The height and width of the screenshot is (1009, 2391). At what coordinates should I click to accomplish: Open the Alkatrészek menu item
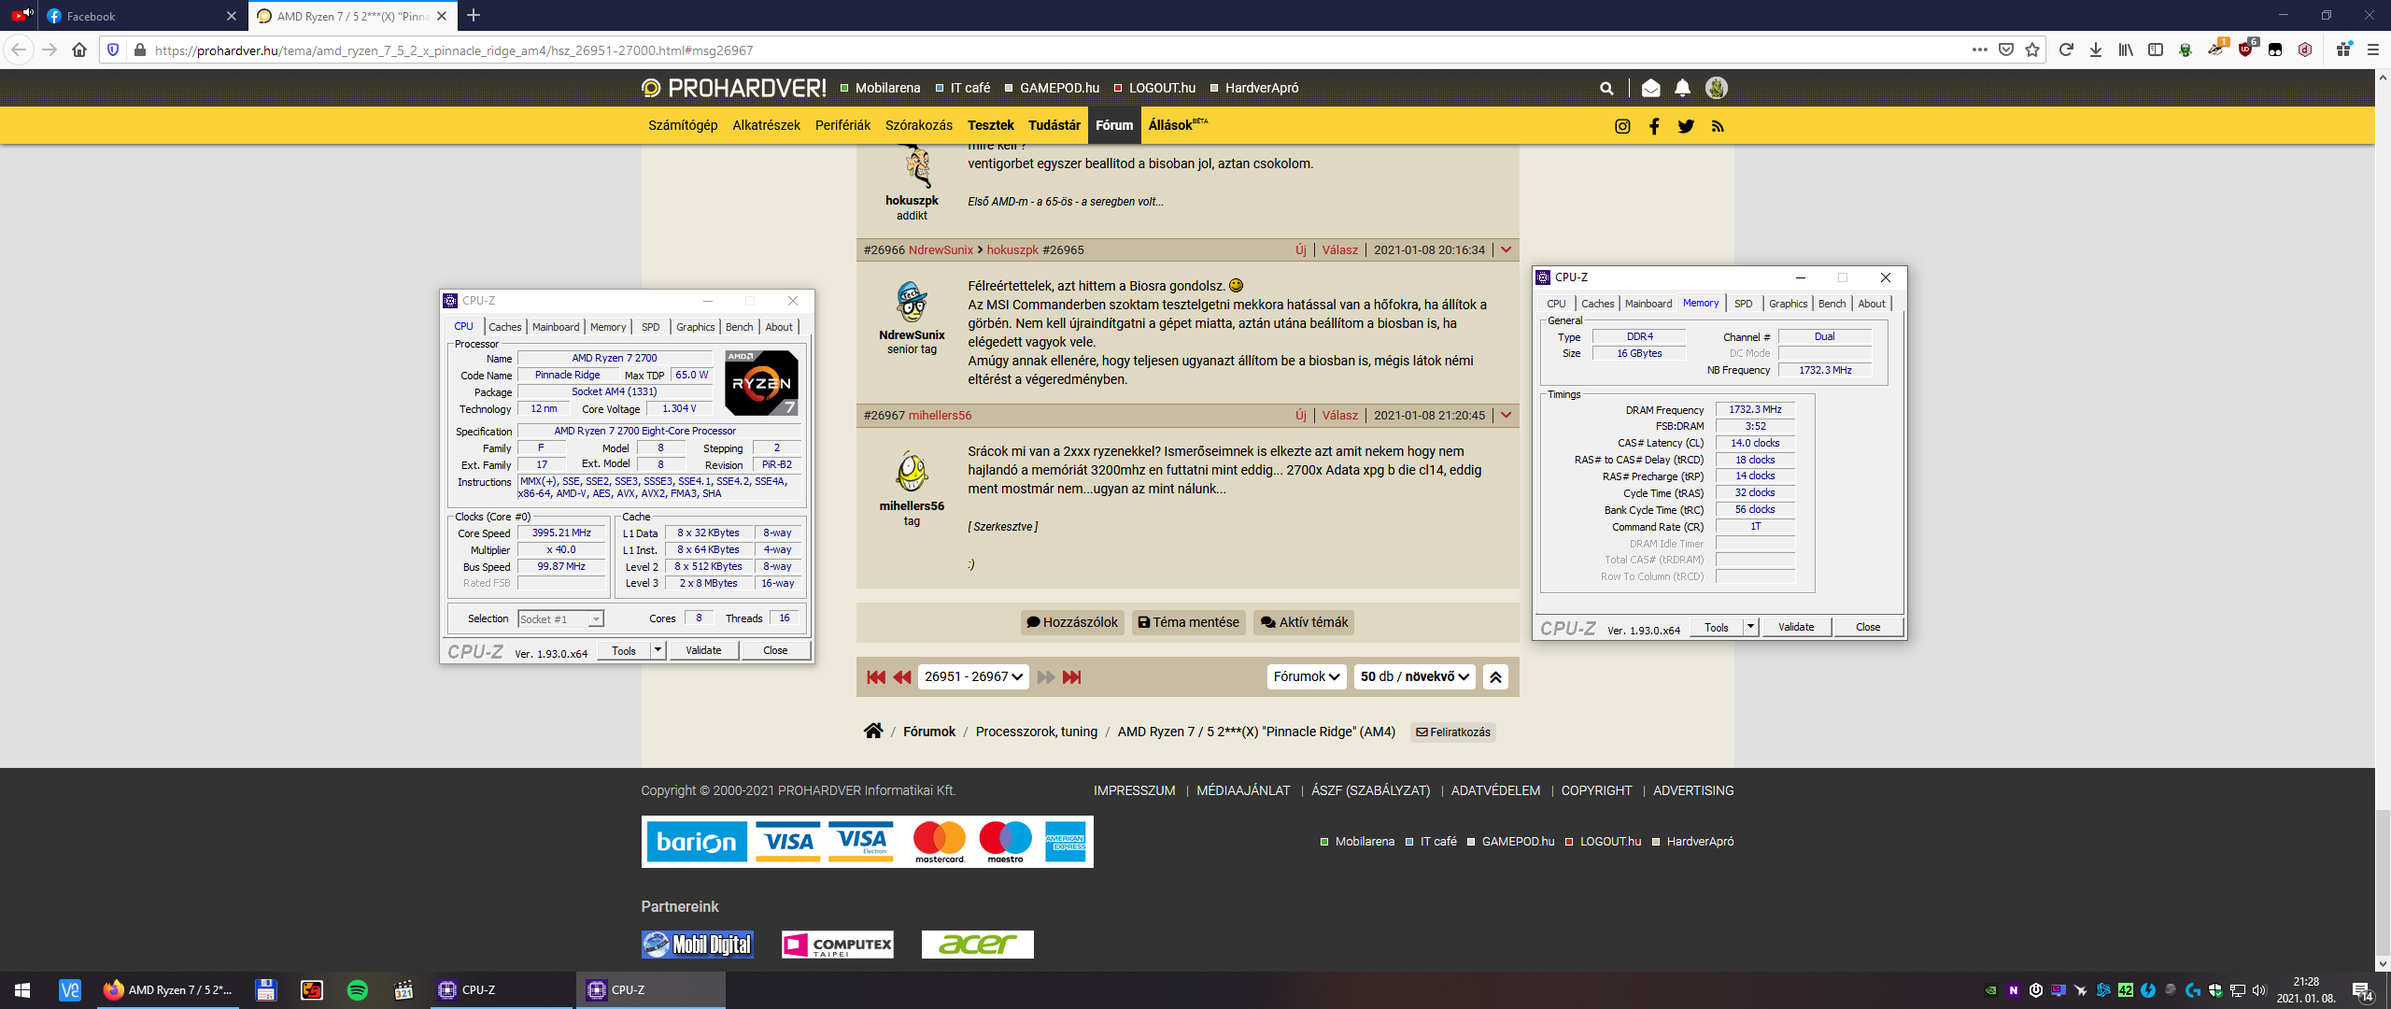point(766,125)
